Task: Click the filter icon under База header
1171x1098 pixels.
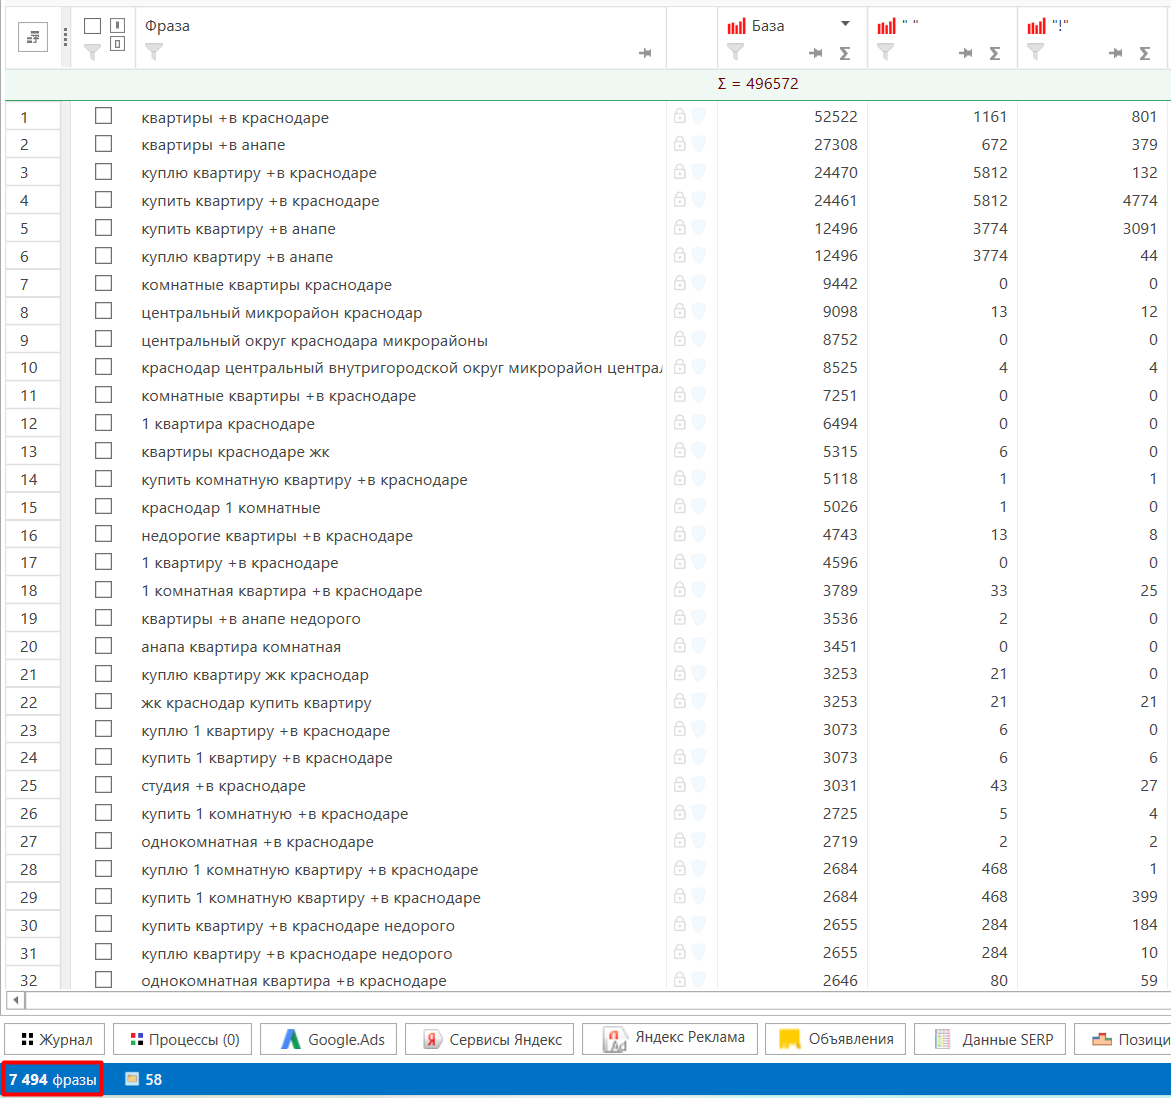Action: coord(735,52)
